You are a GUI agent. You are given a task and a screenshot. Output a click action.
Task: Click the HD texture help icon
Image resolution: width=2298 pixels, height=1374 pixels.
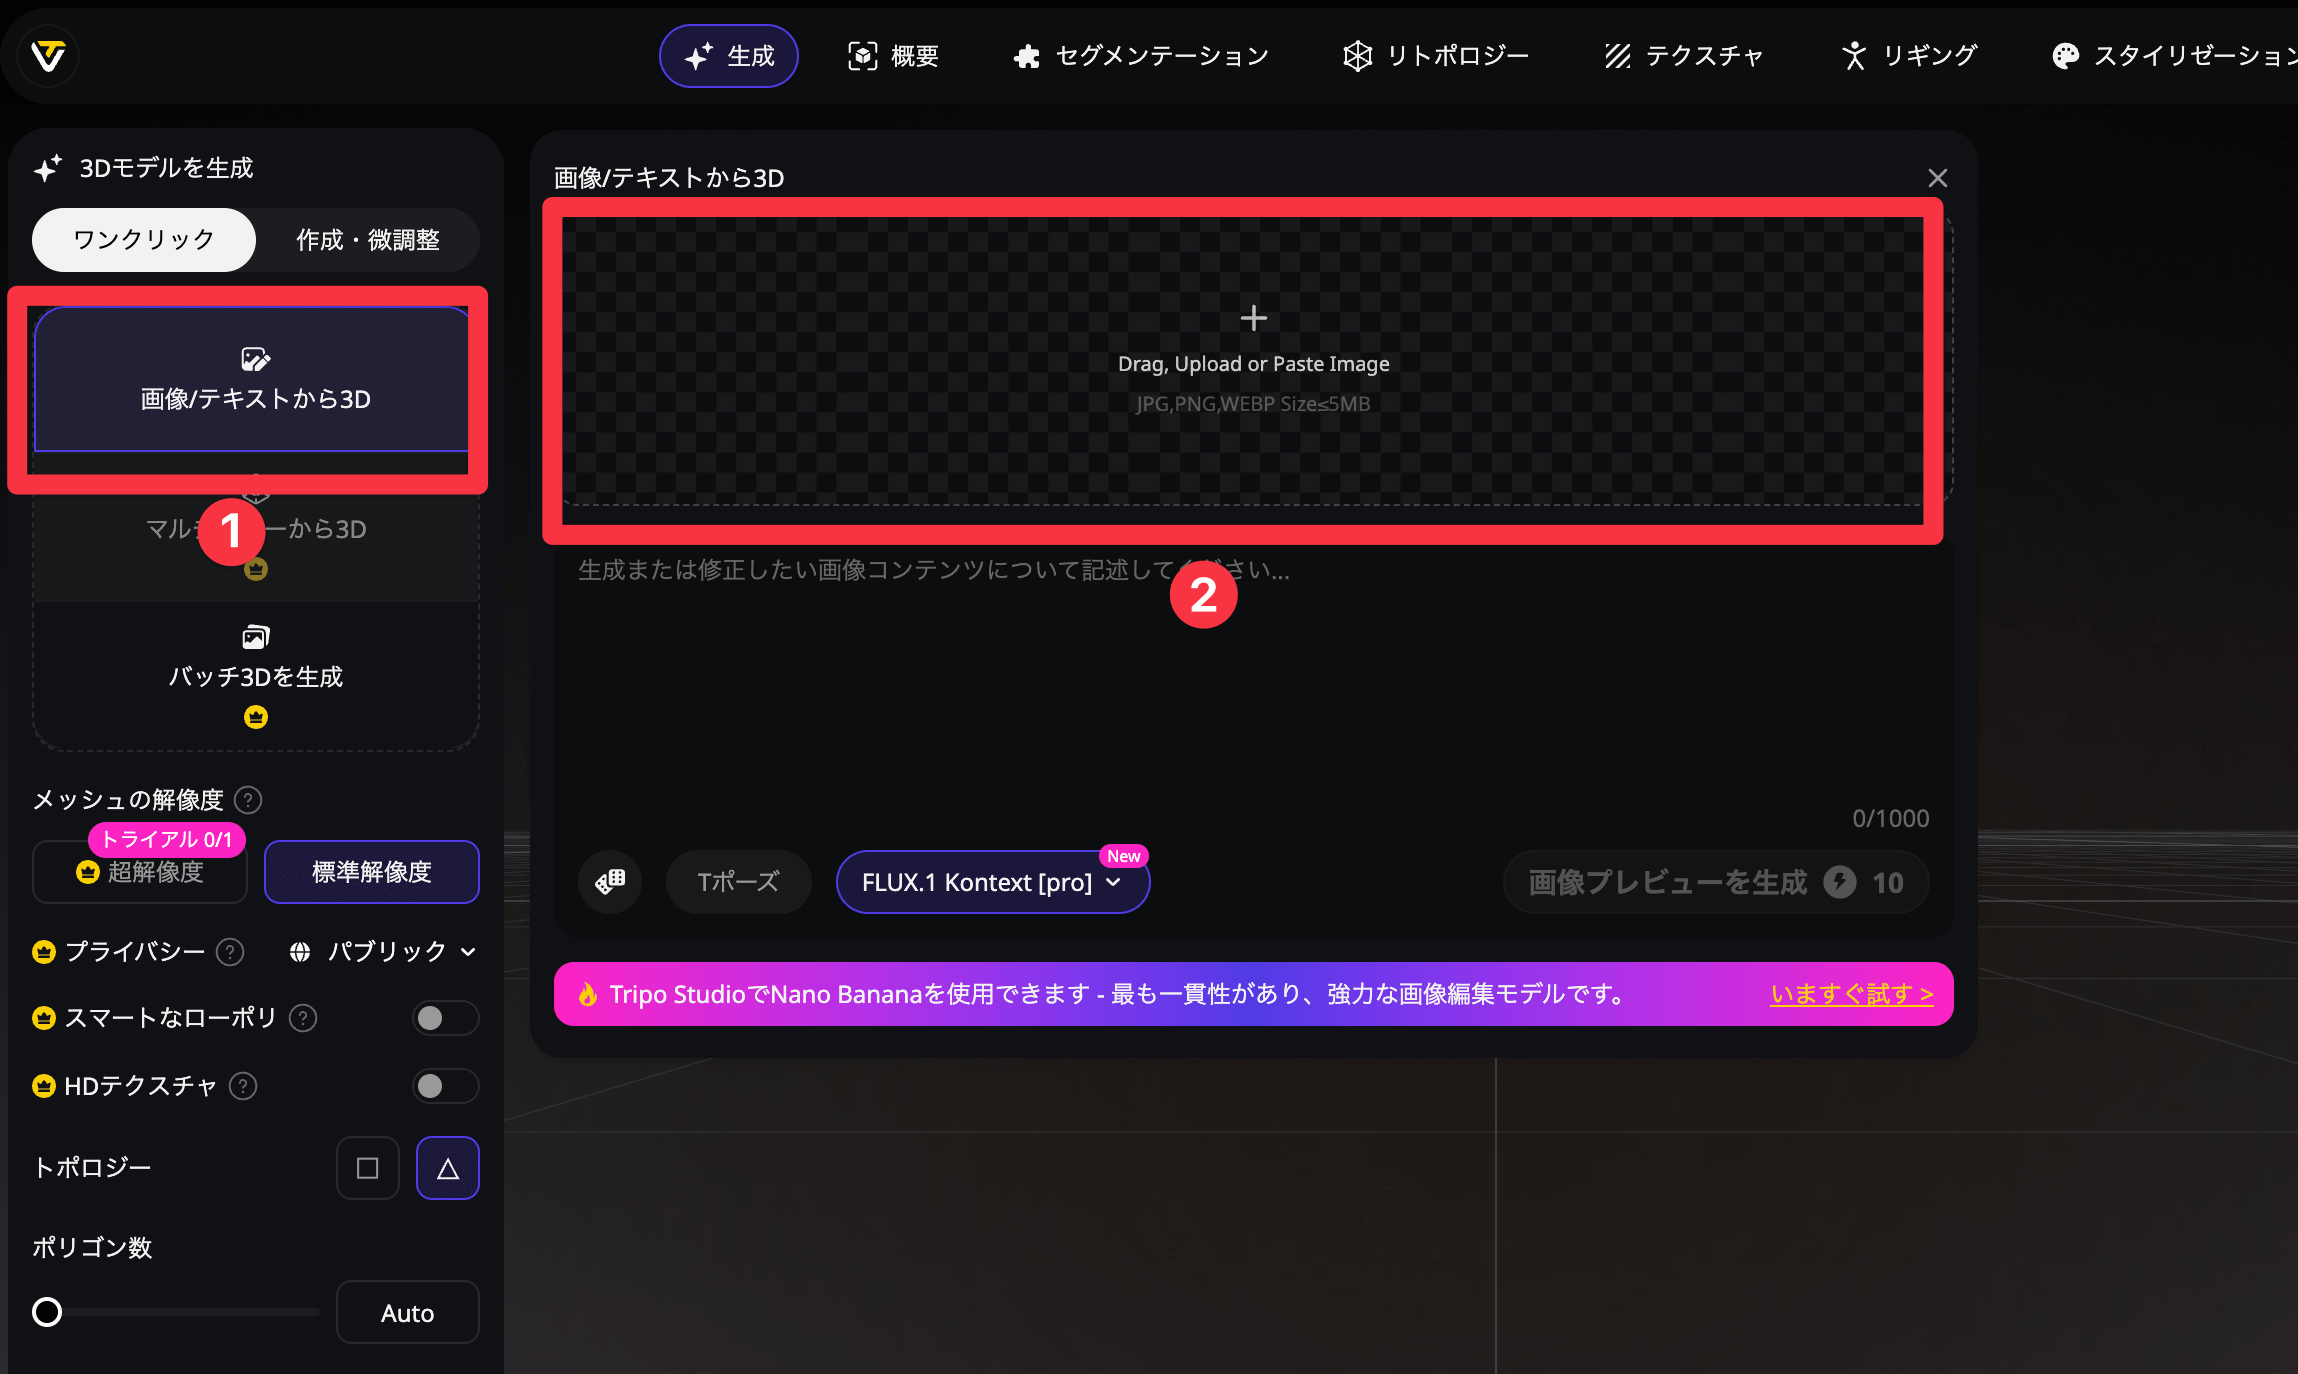243,1086
